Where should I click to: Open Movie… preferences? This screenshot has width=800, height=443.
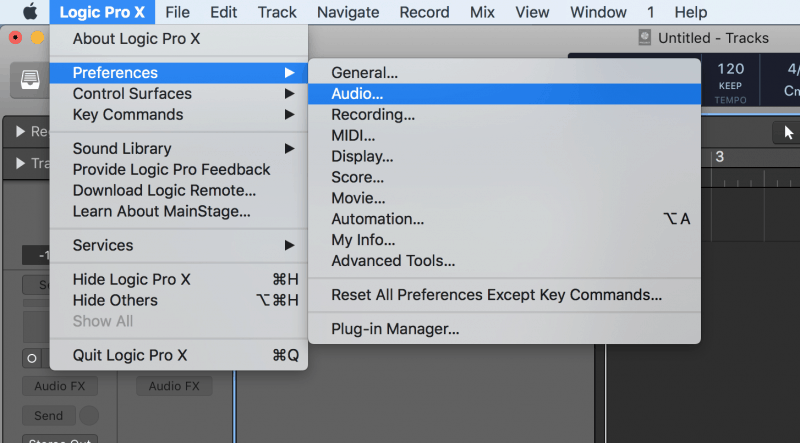504,198
